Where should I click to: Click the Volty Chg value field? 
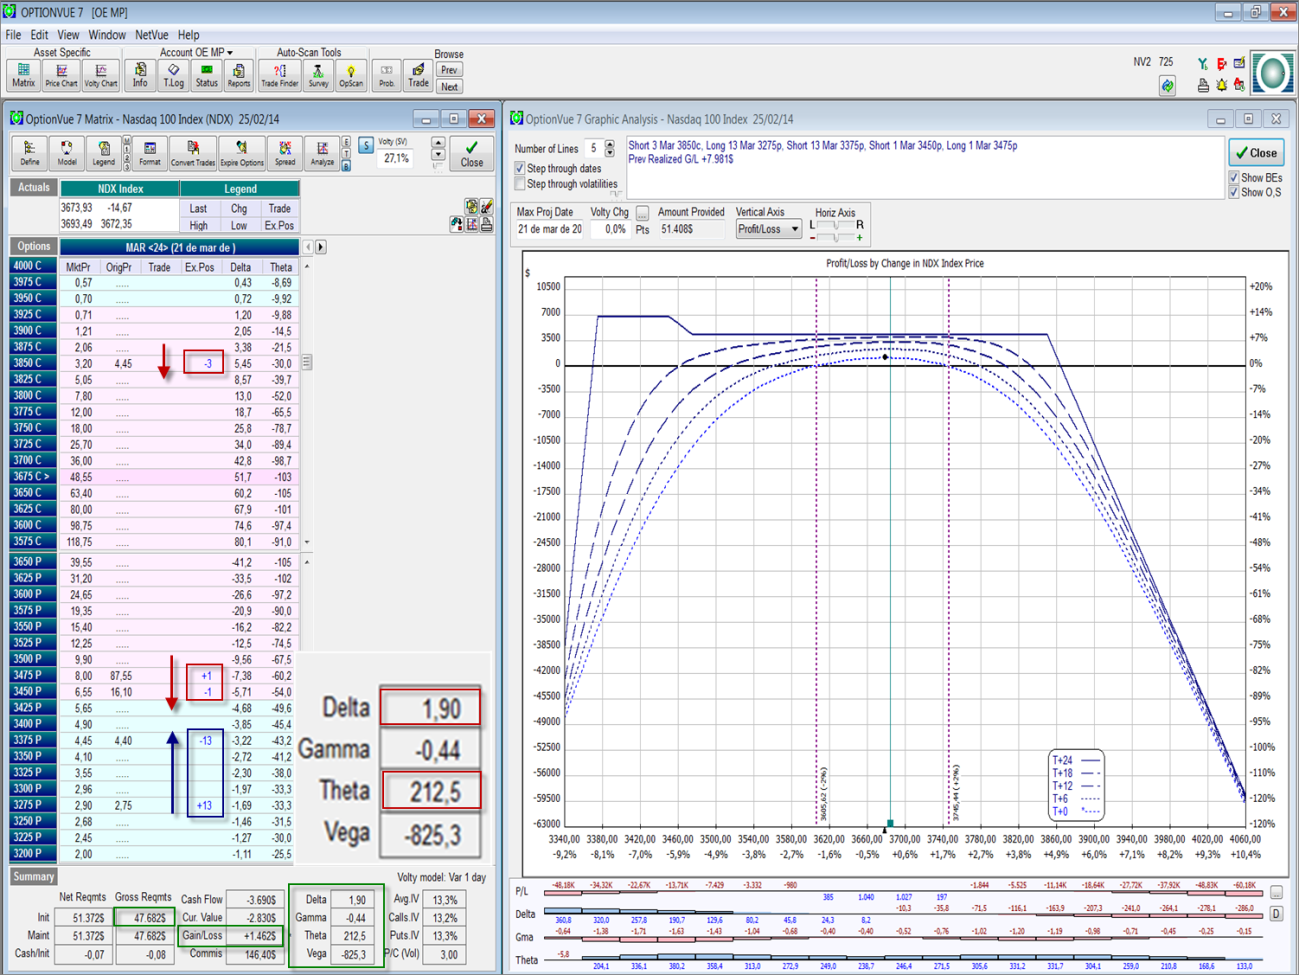(x=609, y=229)
